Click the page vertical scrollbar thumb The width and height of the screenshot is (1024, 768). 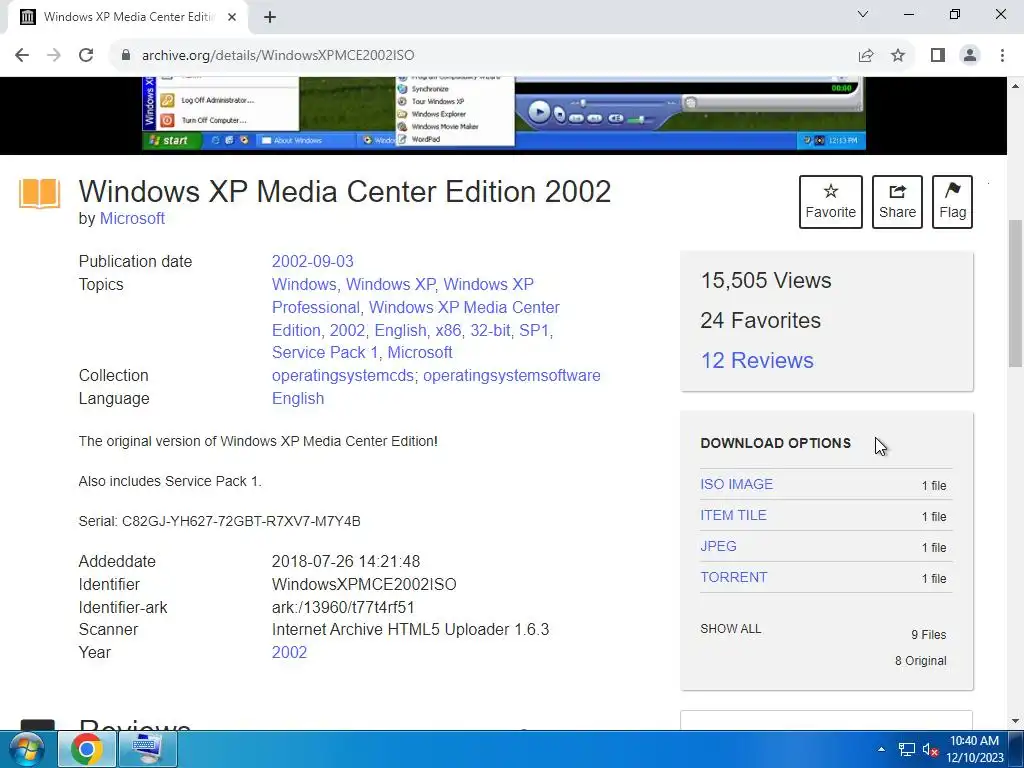(1016, 294)
